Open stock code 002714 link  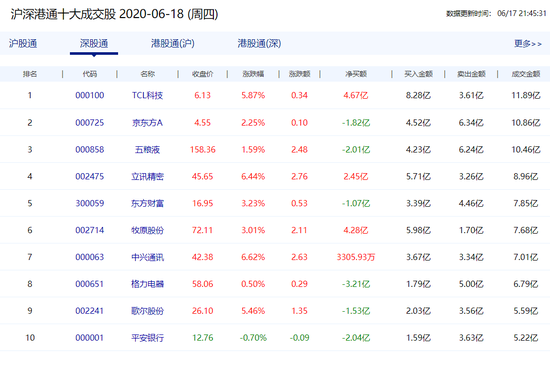pos(90,230)
